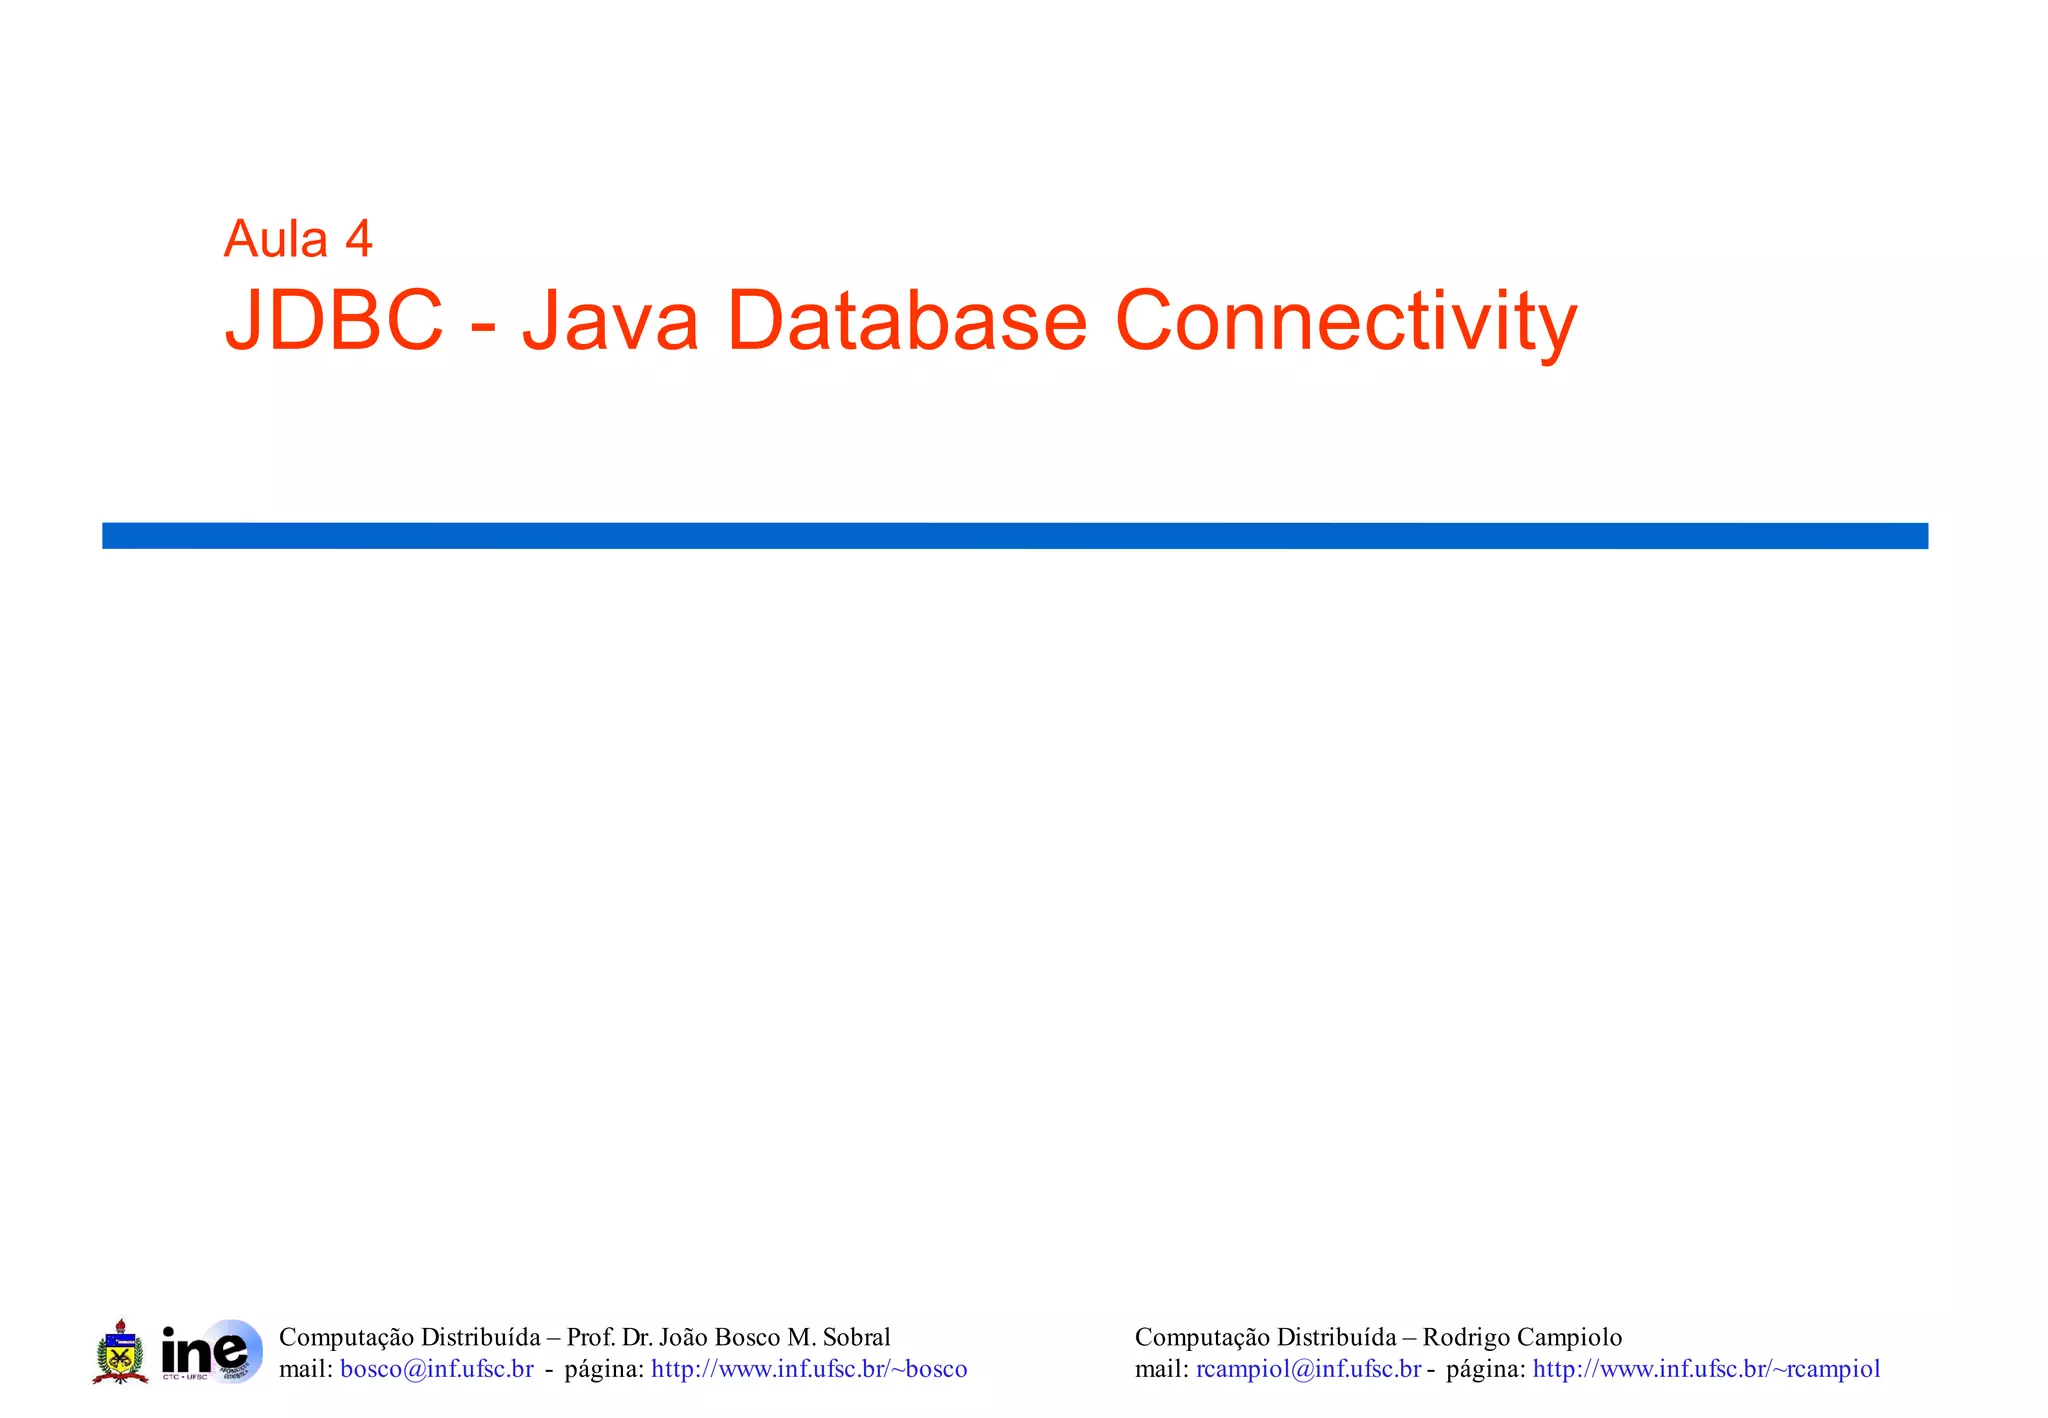Click the word 'Java' in the title
The height and width of the screenshot is (1418, 2048).
[x=610, y=321]
